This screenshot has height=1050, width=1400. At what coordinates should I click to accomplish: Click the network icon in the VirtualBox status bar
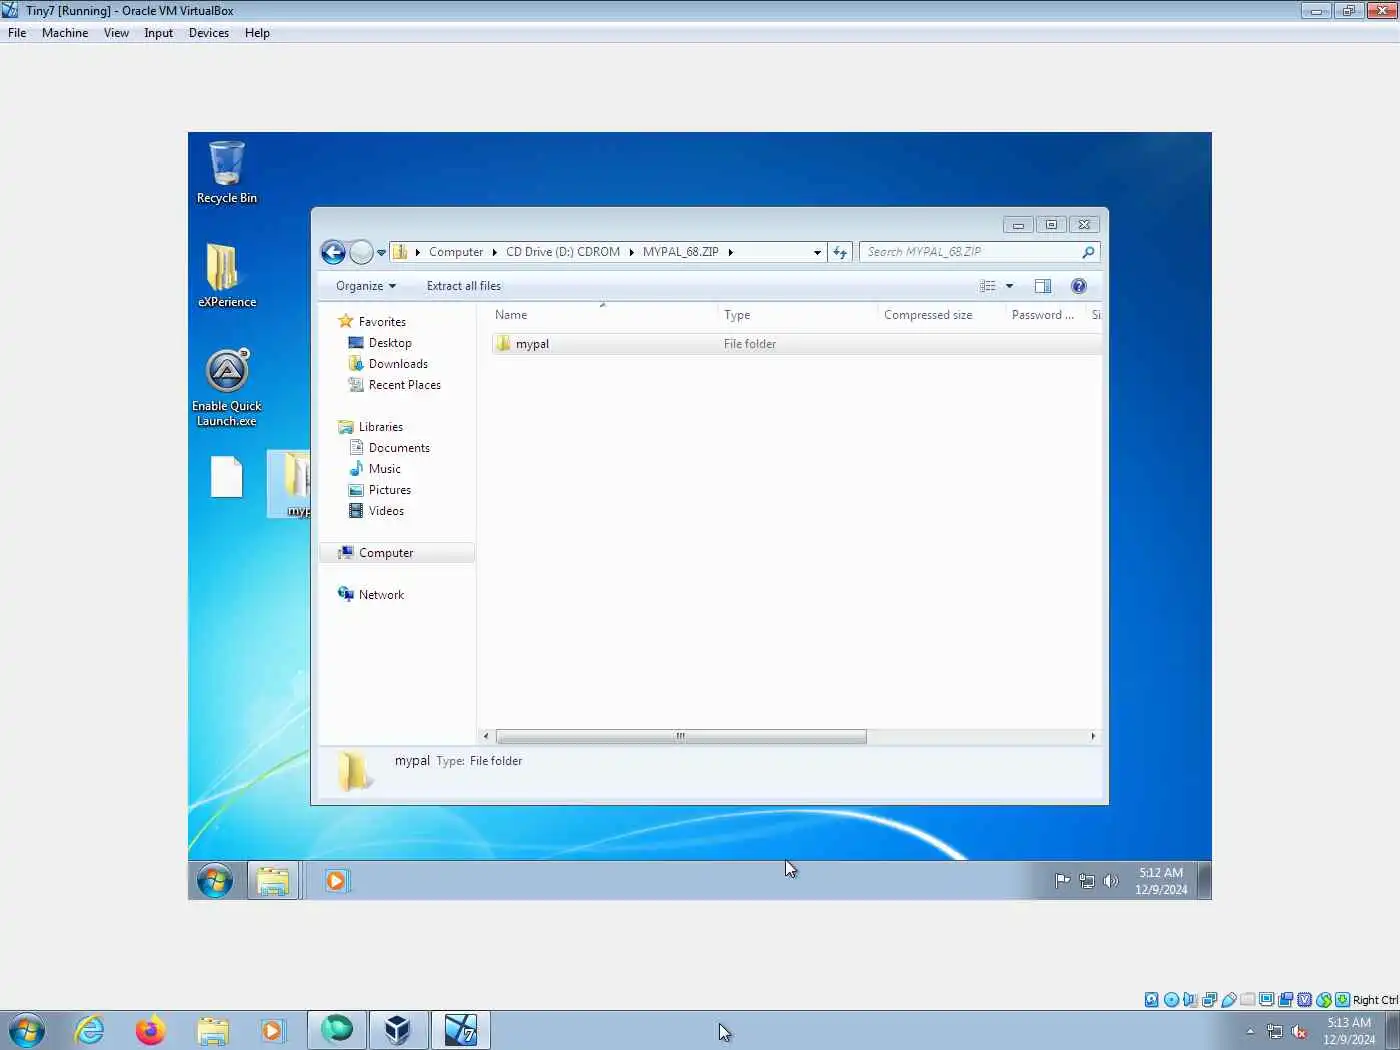1210,1000
